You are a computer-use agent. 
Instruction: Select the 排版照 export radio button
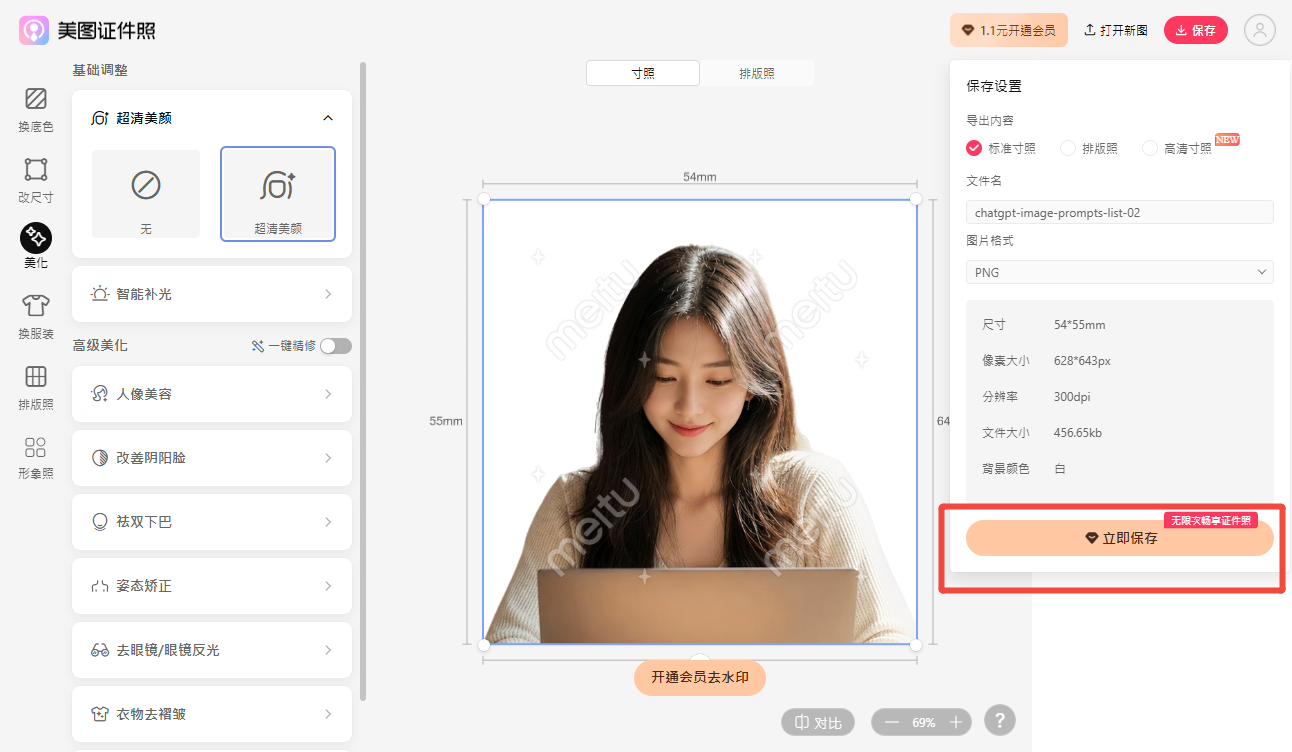(x=1068, y=148)
